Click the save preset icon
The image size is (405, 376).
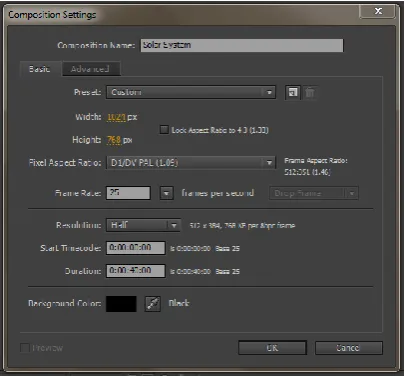click(293, 92)
